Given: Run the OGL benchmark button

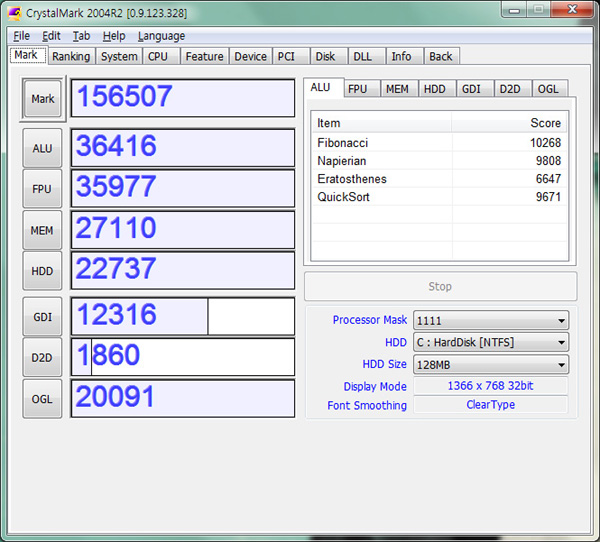Looking at the screenshot, I should (42, 399).
